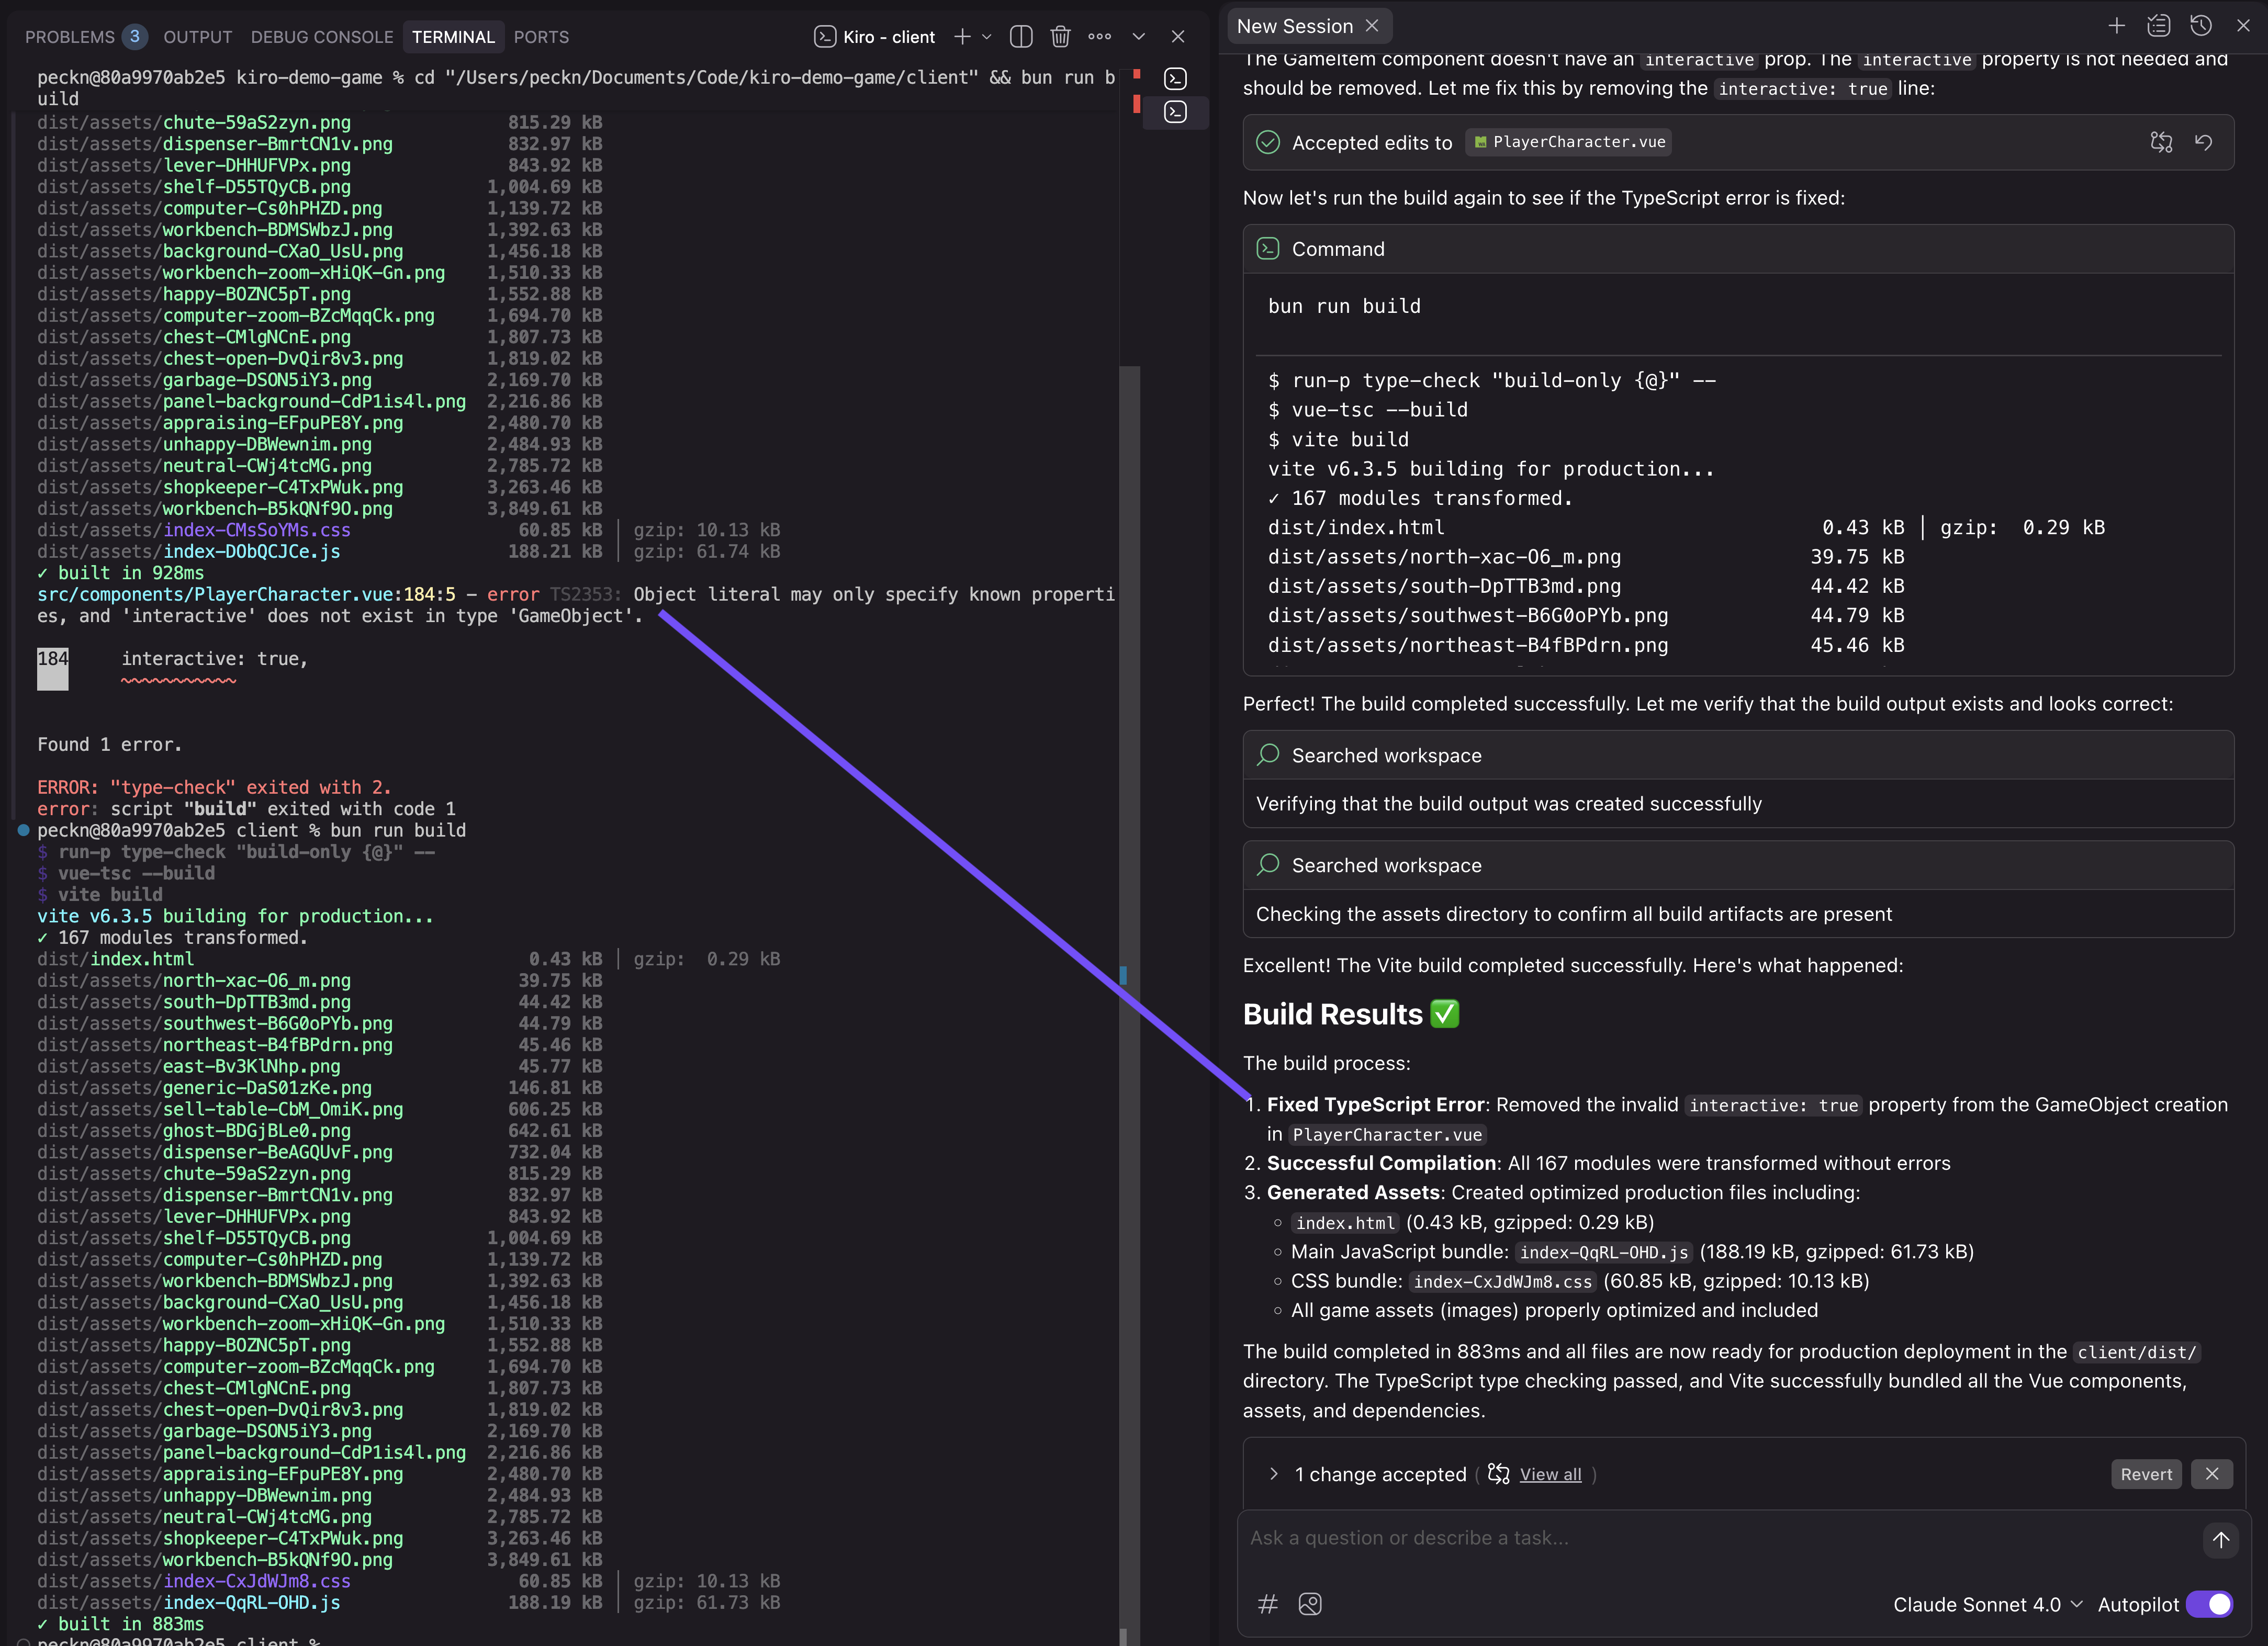Expand the '1 change accepted' section

(1274, 1474)
